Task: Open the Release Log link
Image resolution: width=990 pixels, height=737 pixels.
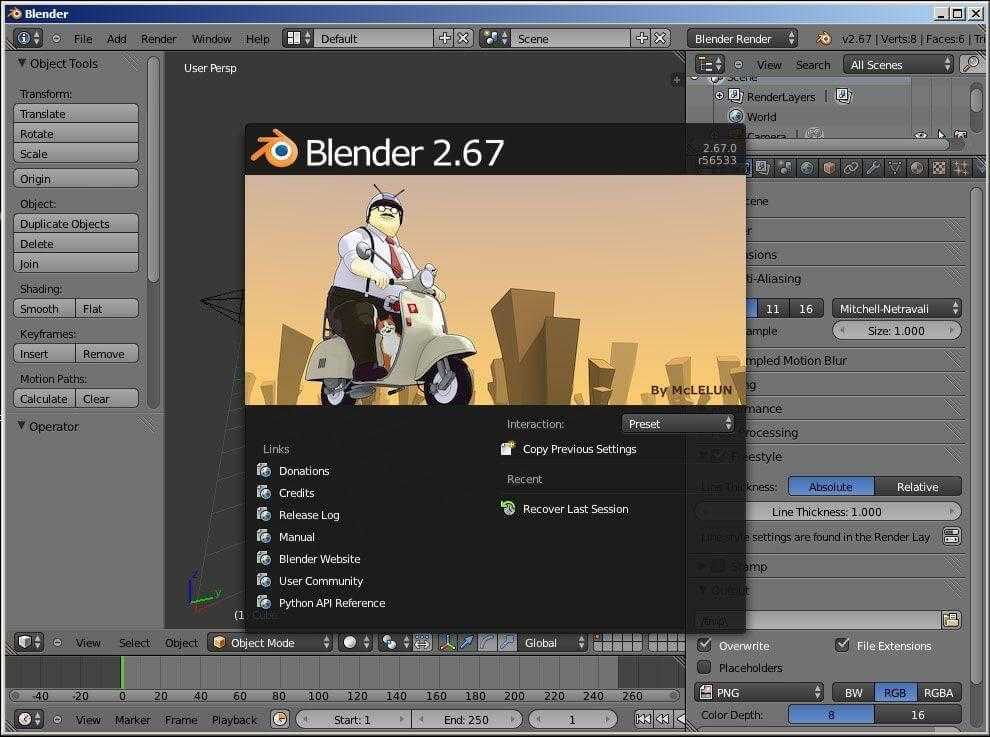Action: 309,515
